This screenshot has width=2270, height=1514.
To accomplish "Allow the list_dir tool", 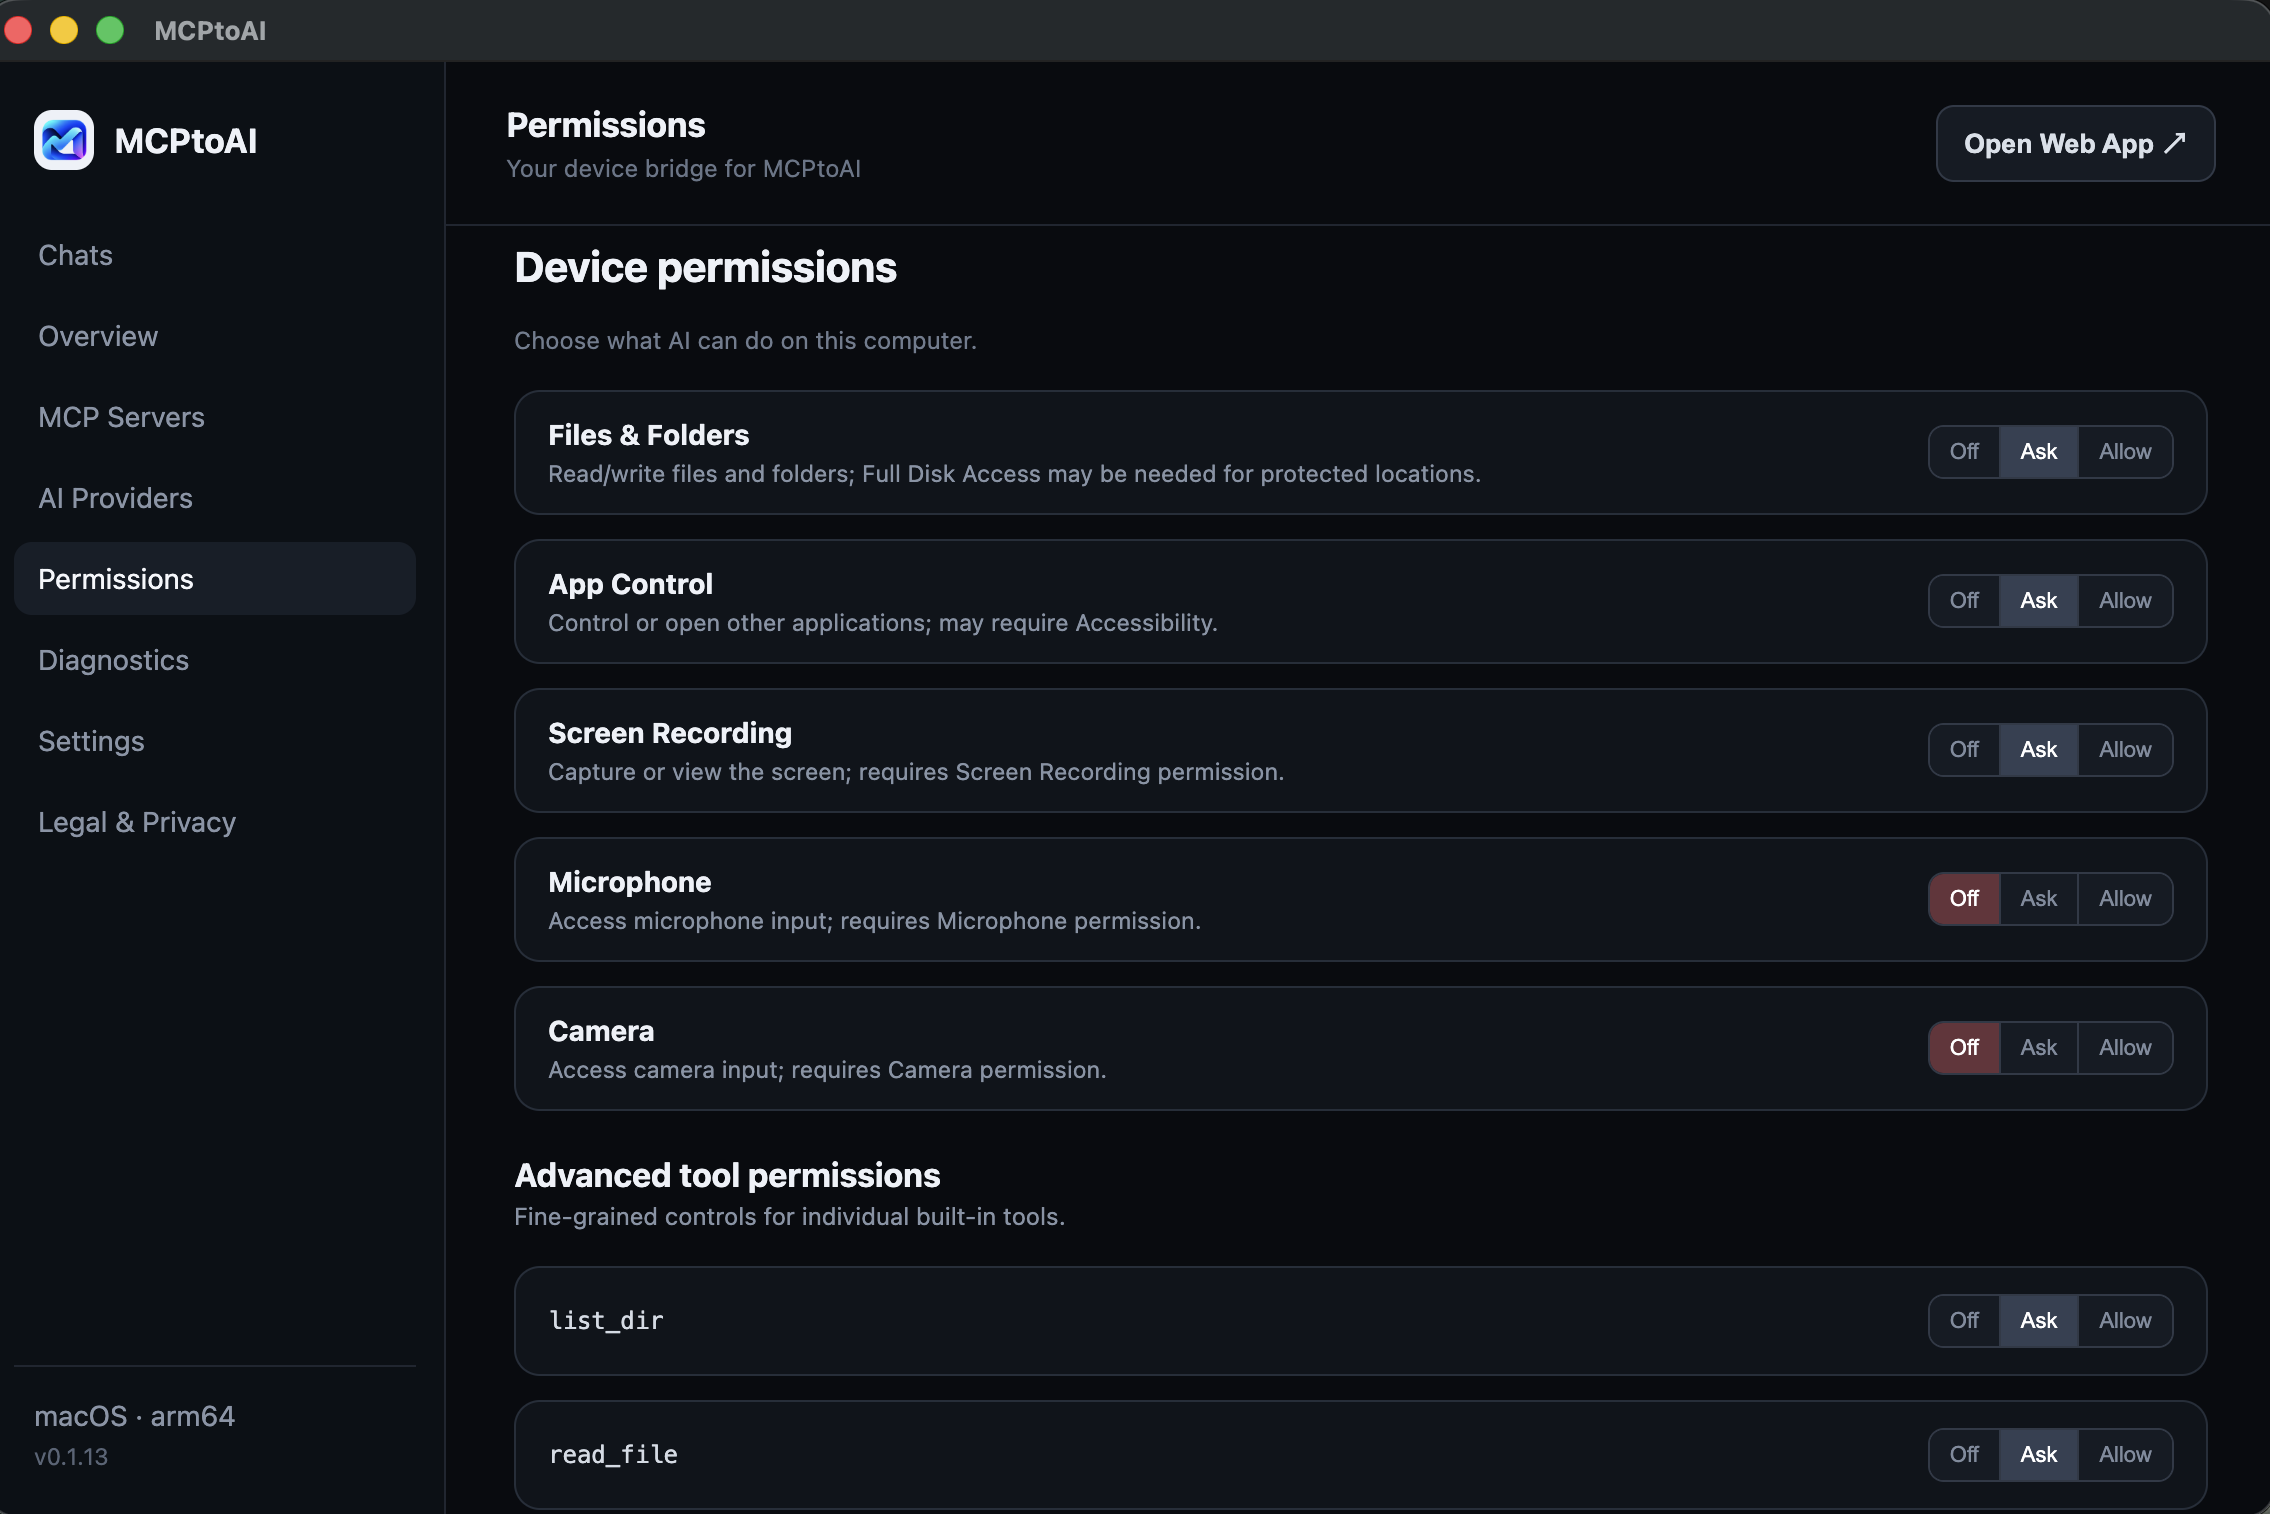I will tap(2125, 1321).
